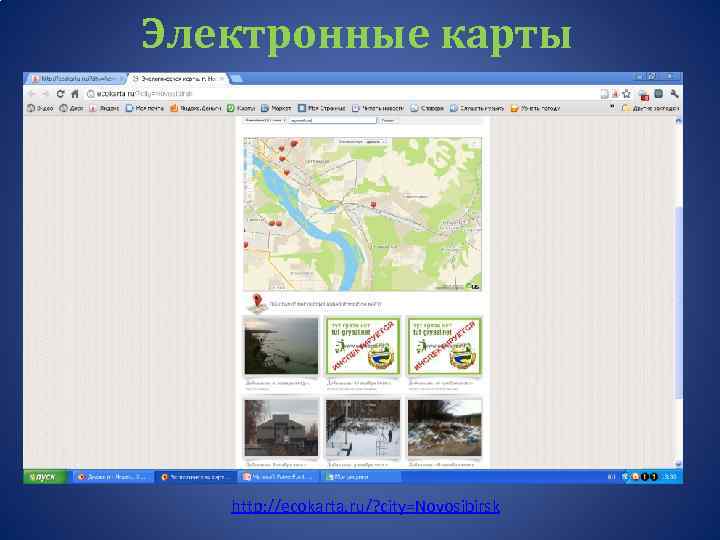Image resolution: width=720 pixels, height=540 pixels.
Task: Open the 'Пуск' start menu
Action: 46,477
